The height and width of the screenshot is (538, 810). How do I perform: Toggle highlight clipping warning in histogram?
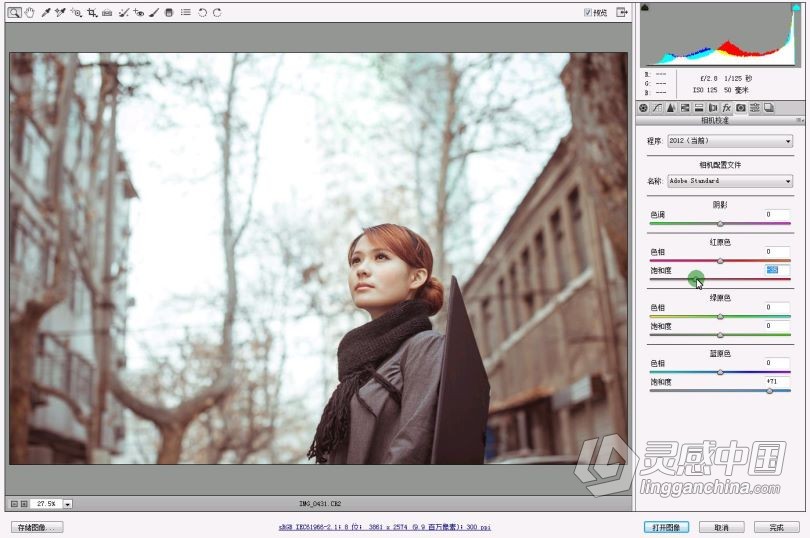pyautogui.click(x=796, y=7)
